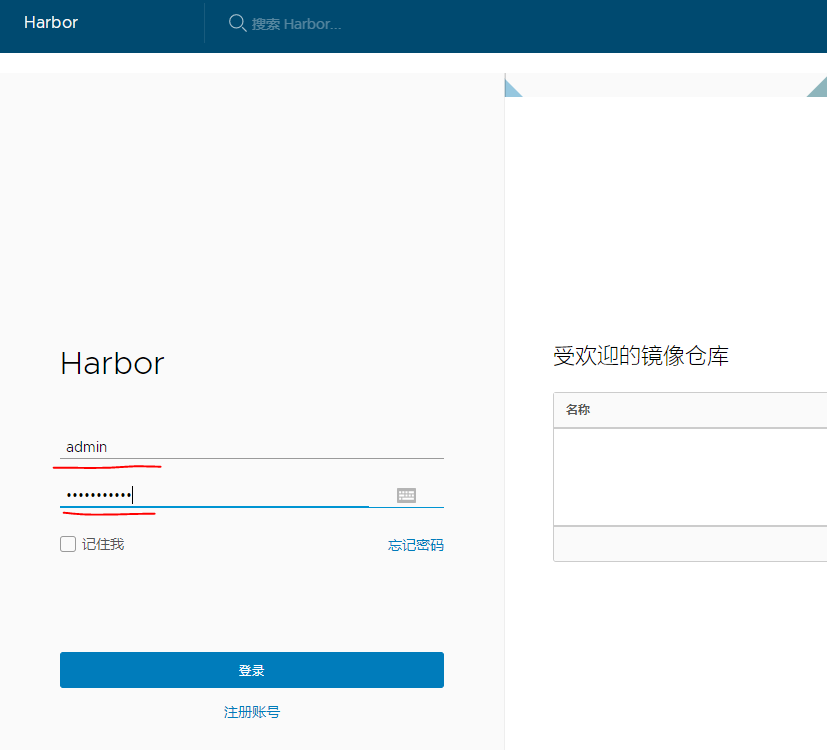Open the 忘记密码 link

tap(416, 545)
